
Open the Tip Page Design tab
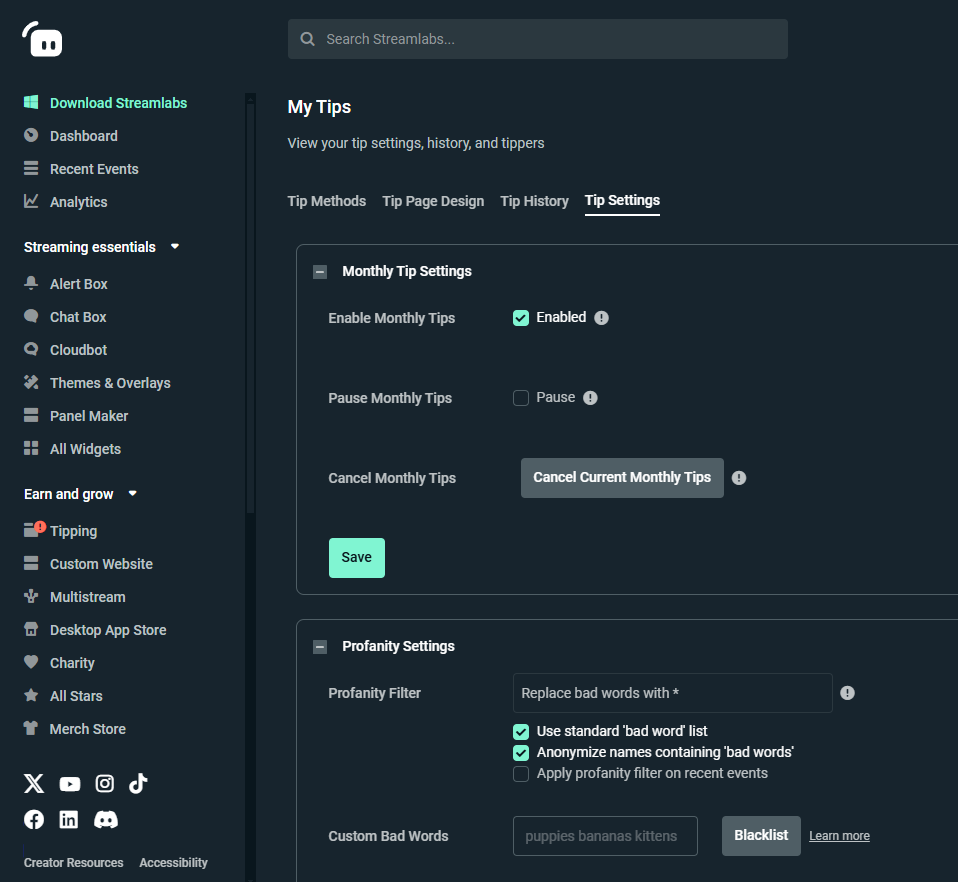(432, 201)
